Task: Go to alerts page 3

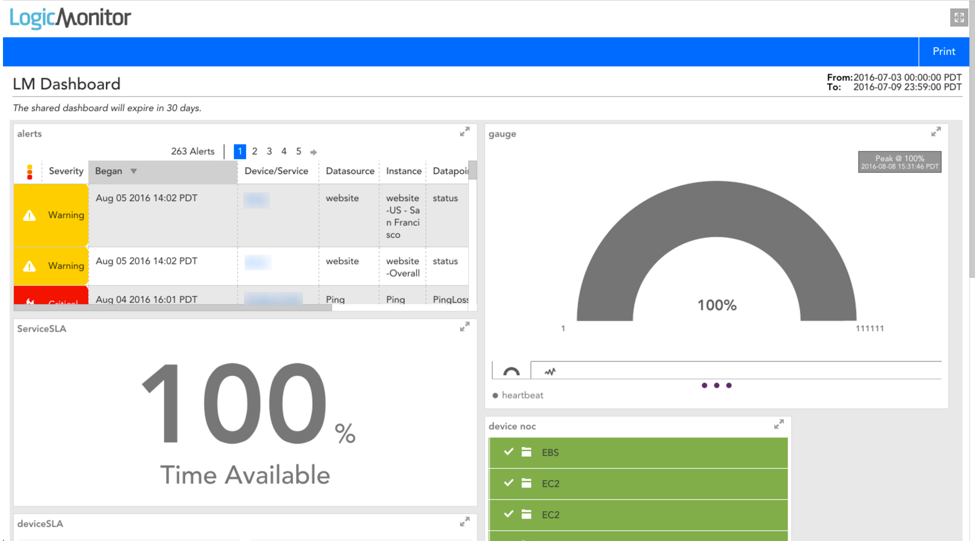Action: (x=269, y=151)
